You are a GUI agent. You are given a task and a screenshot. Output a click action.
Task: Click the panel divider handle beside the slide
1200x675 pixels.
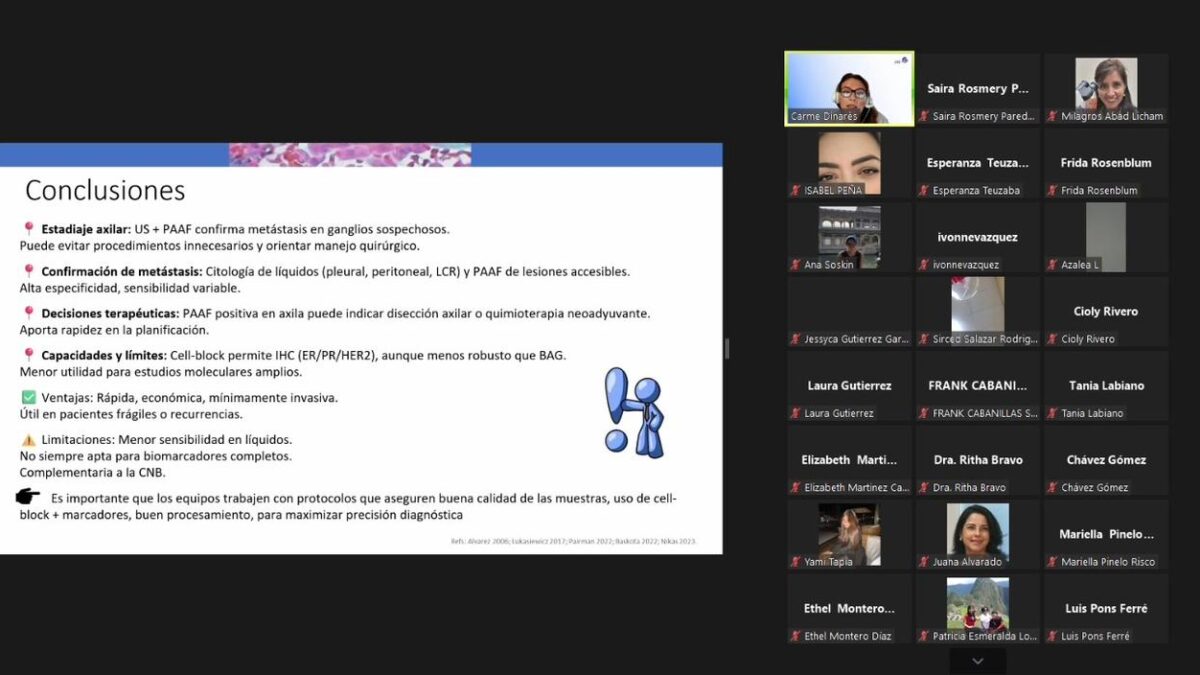click(727, 348)
